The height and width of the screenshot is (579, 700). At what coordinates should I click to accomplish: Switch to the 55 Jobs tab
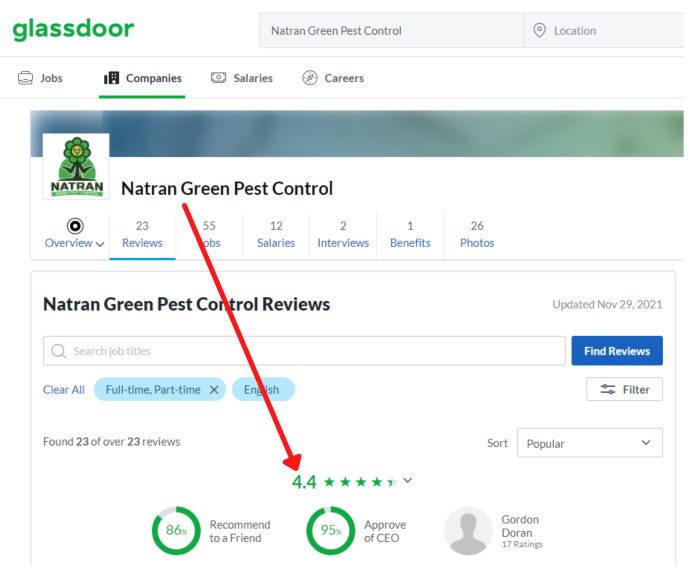pyautogui.click(x=209, y=235)
